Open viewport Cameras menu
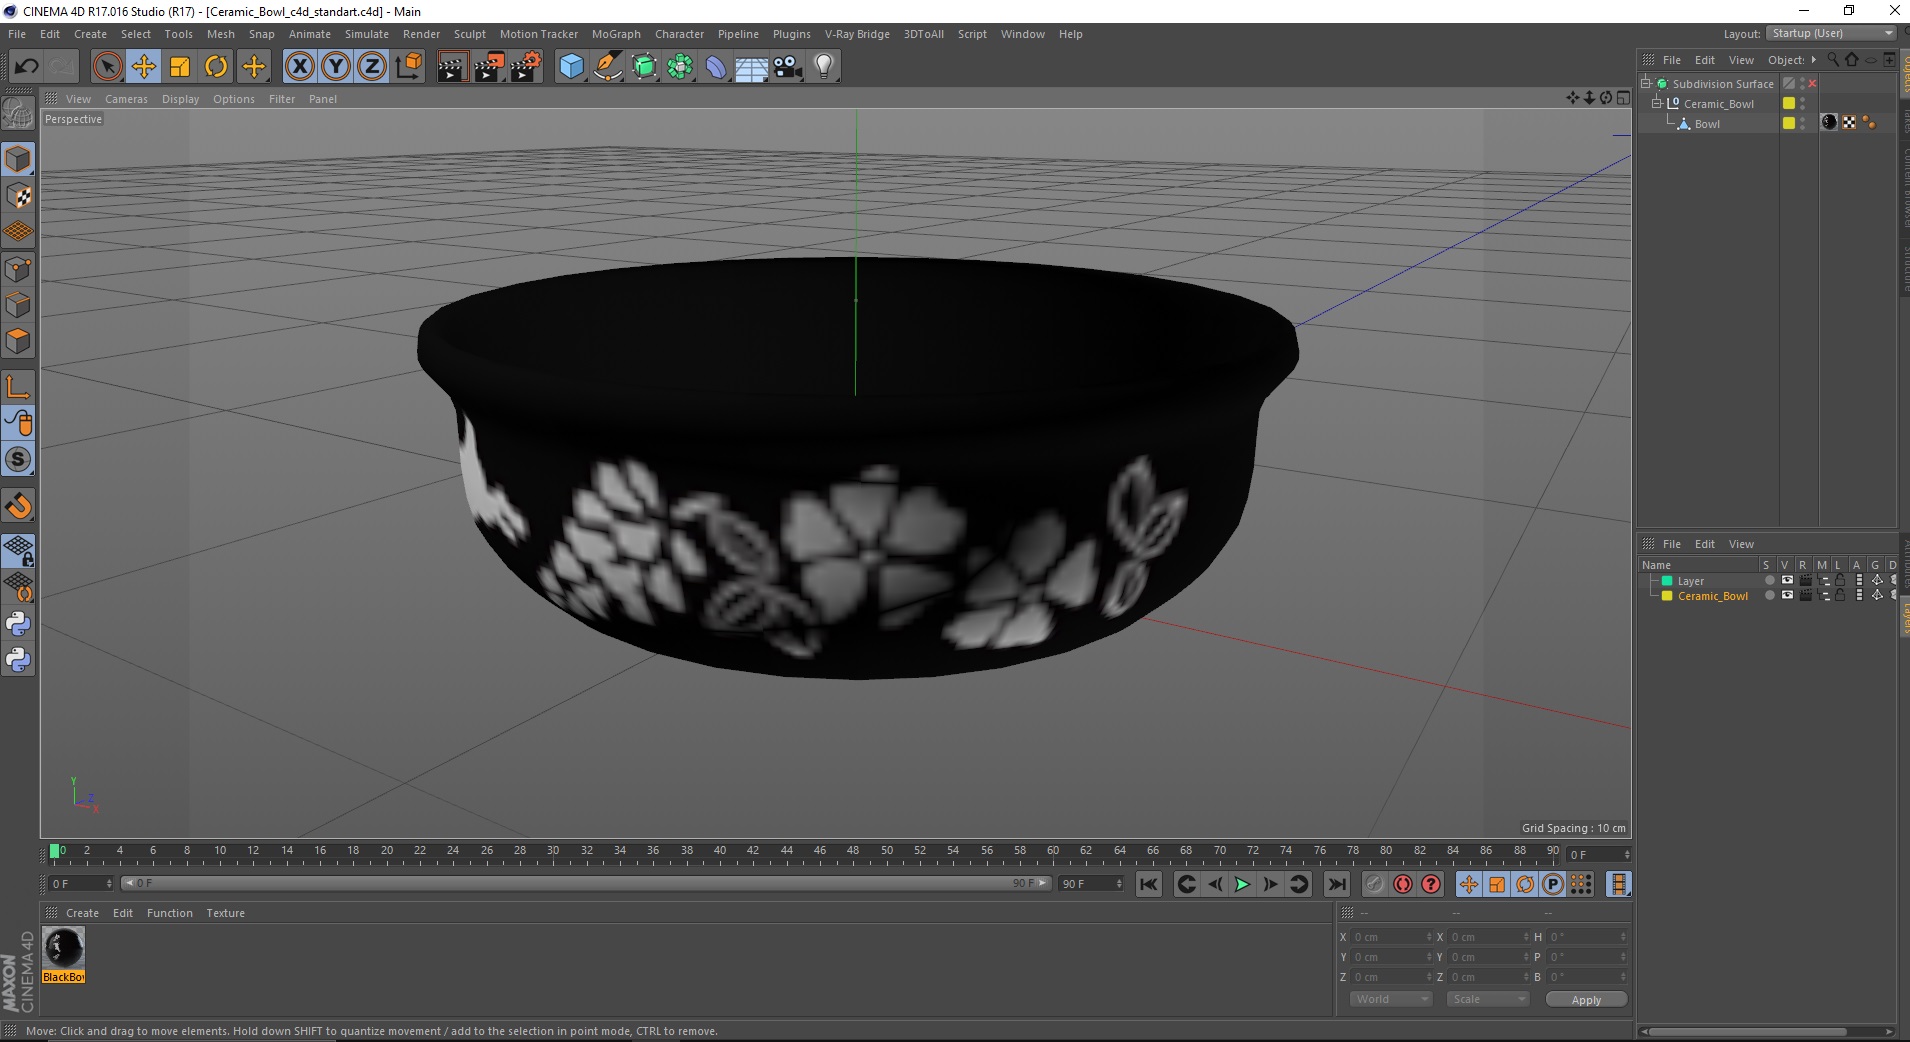 (126, 99)
